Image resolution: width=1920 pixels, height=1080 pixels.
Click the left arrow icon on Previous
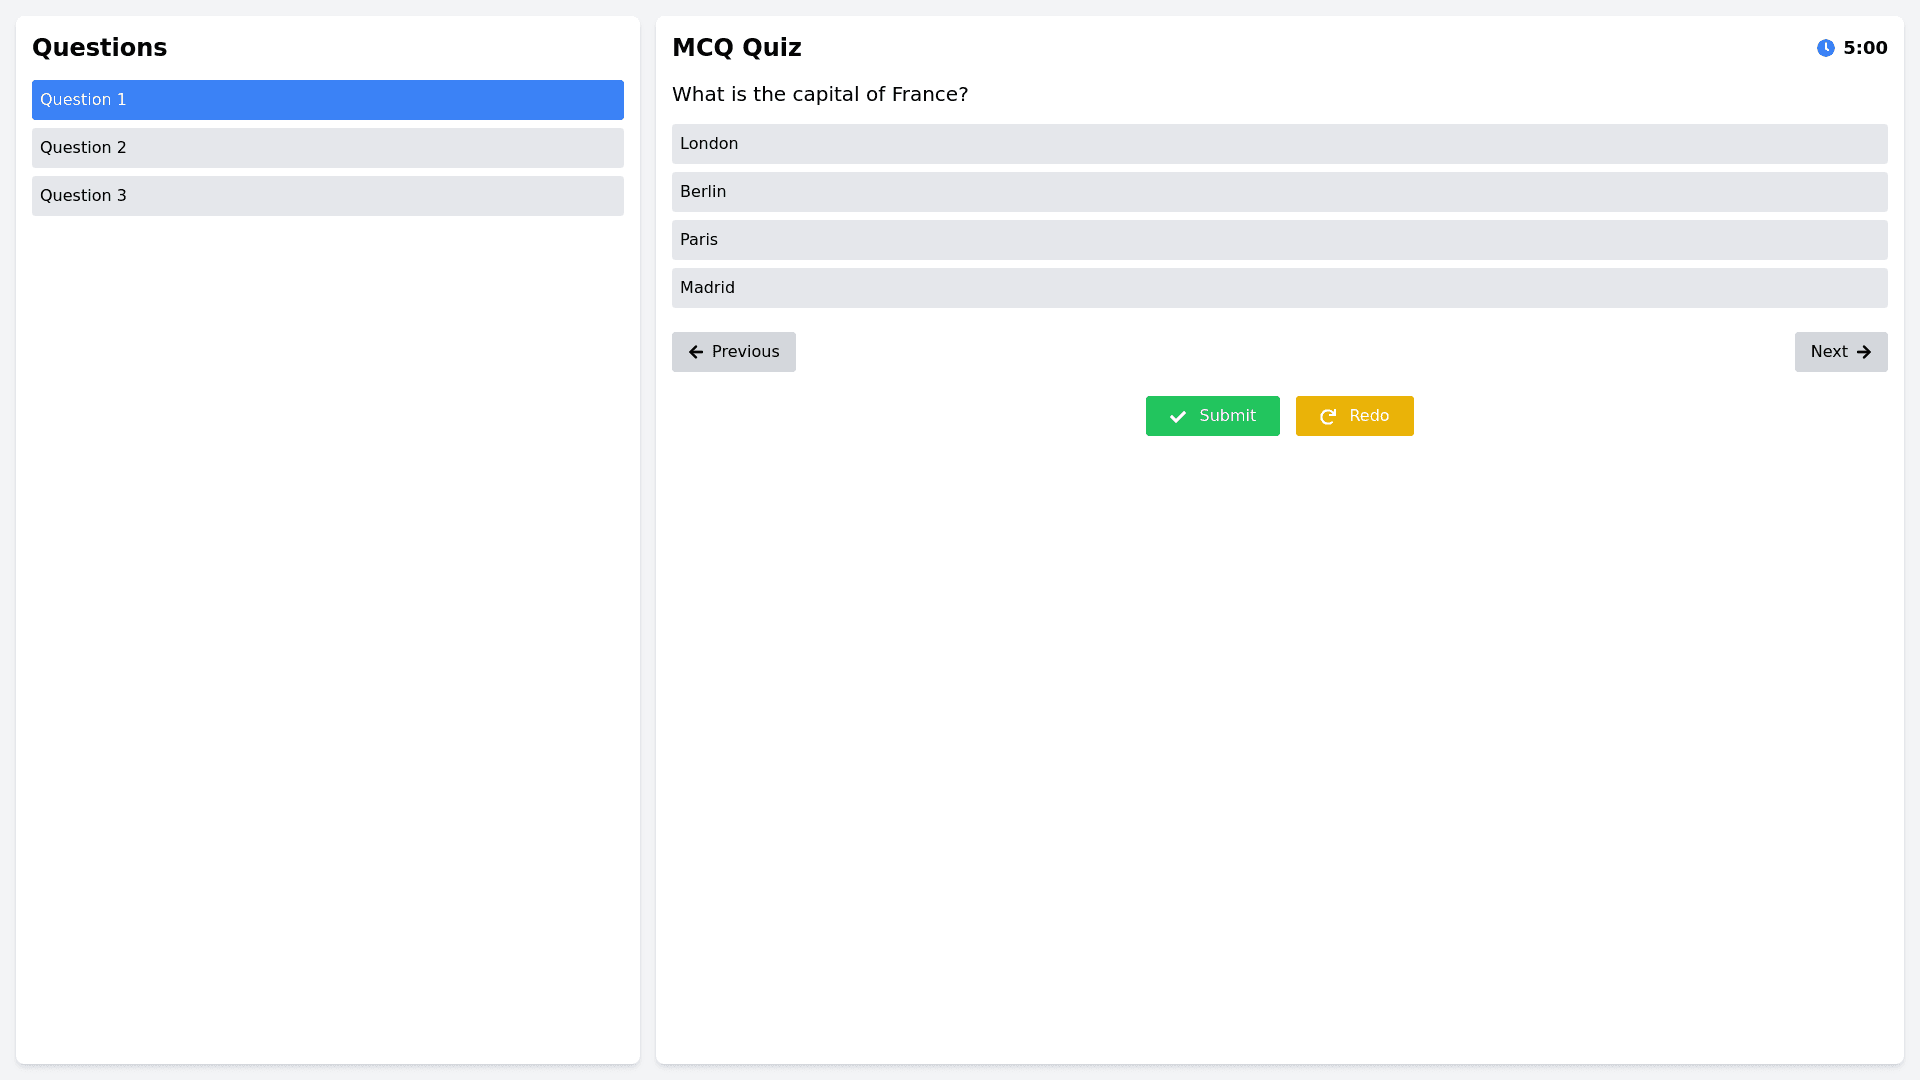pyautogui.click(x=696, y=352)
